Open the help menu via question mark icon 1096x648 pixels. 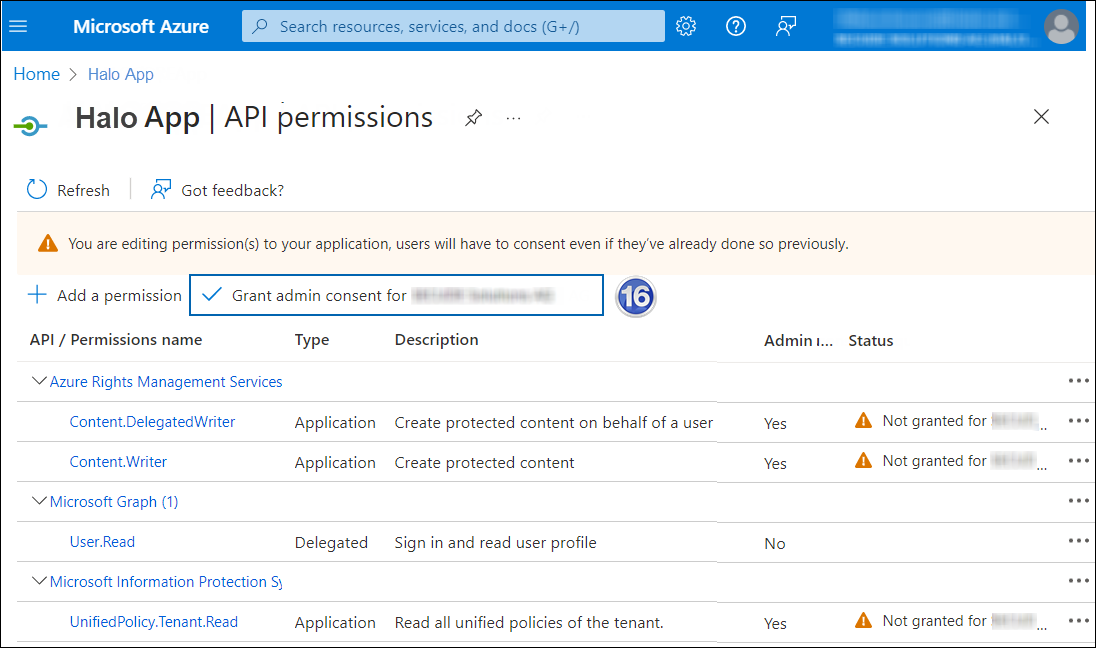point(736,26)
